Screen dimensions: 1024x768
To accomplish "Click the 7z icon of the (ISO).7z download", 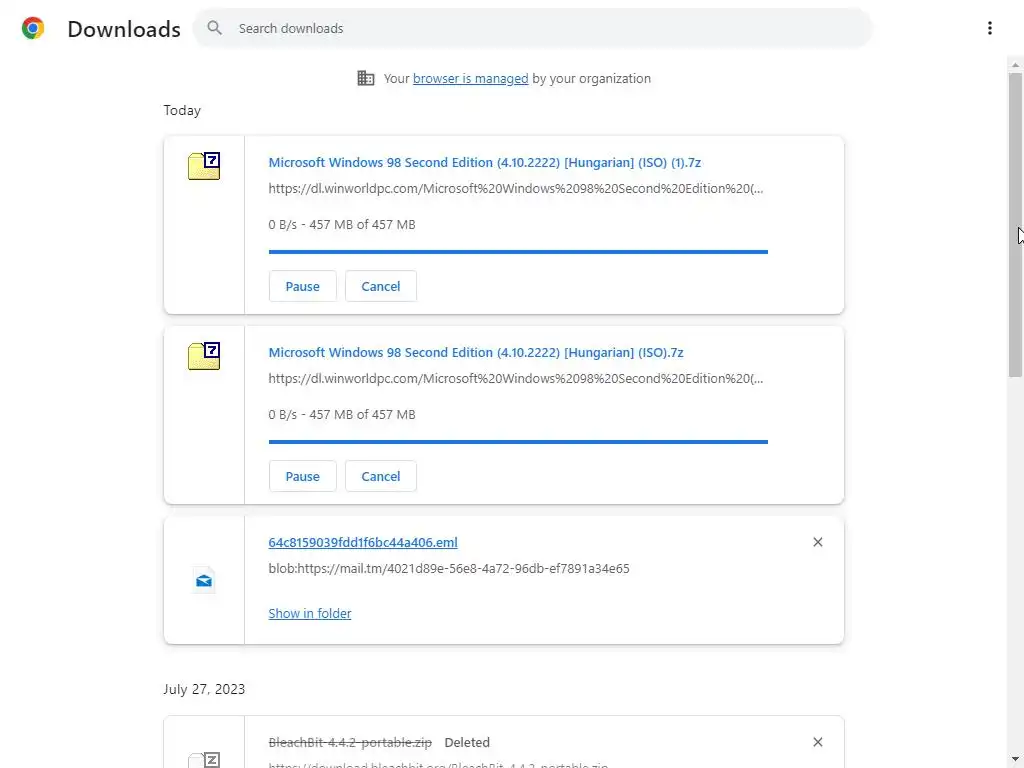I will (x=204, y=356).
